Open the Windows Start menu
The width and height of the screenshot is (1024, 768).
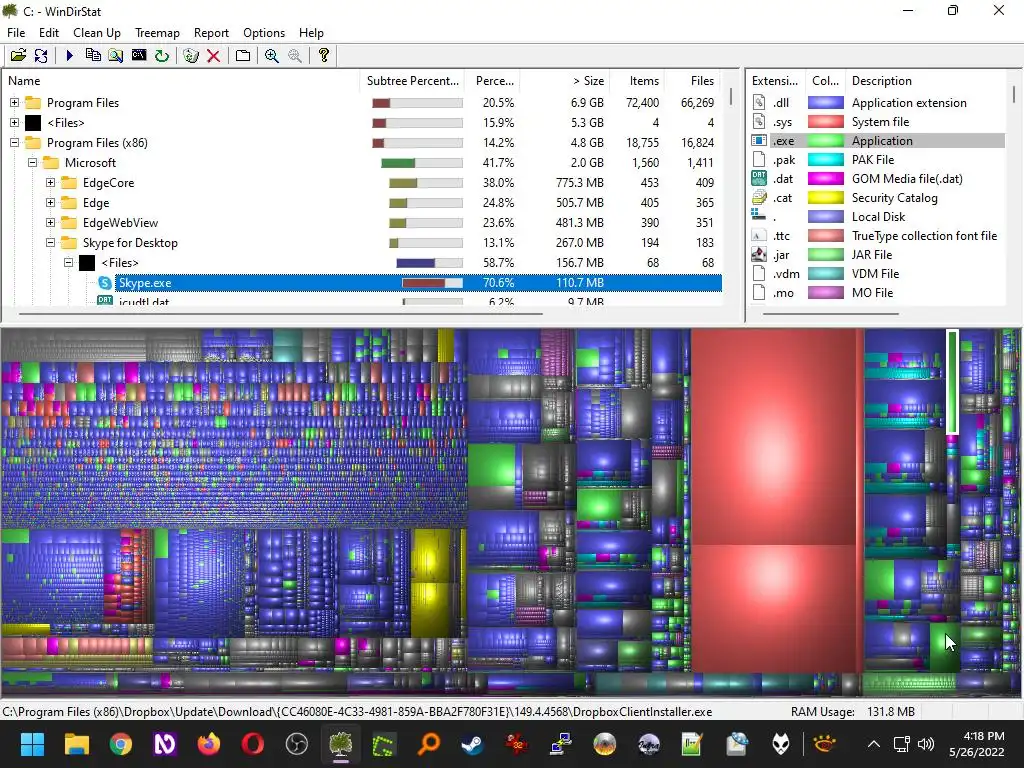tap(33, 744)
